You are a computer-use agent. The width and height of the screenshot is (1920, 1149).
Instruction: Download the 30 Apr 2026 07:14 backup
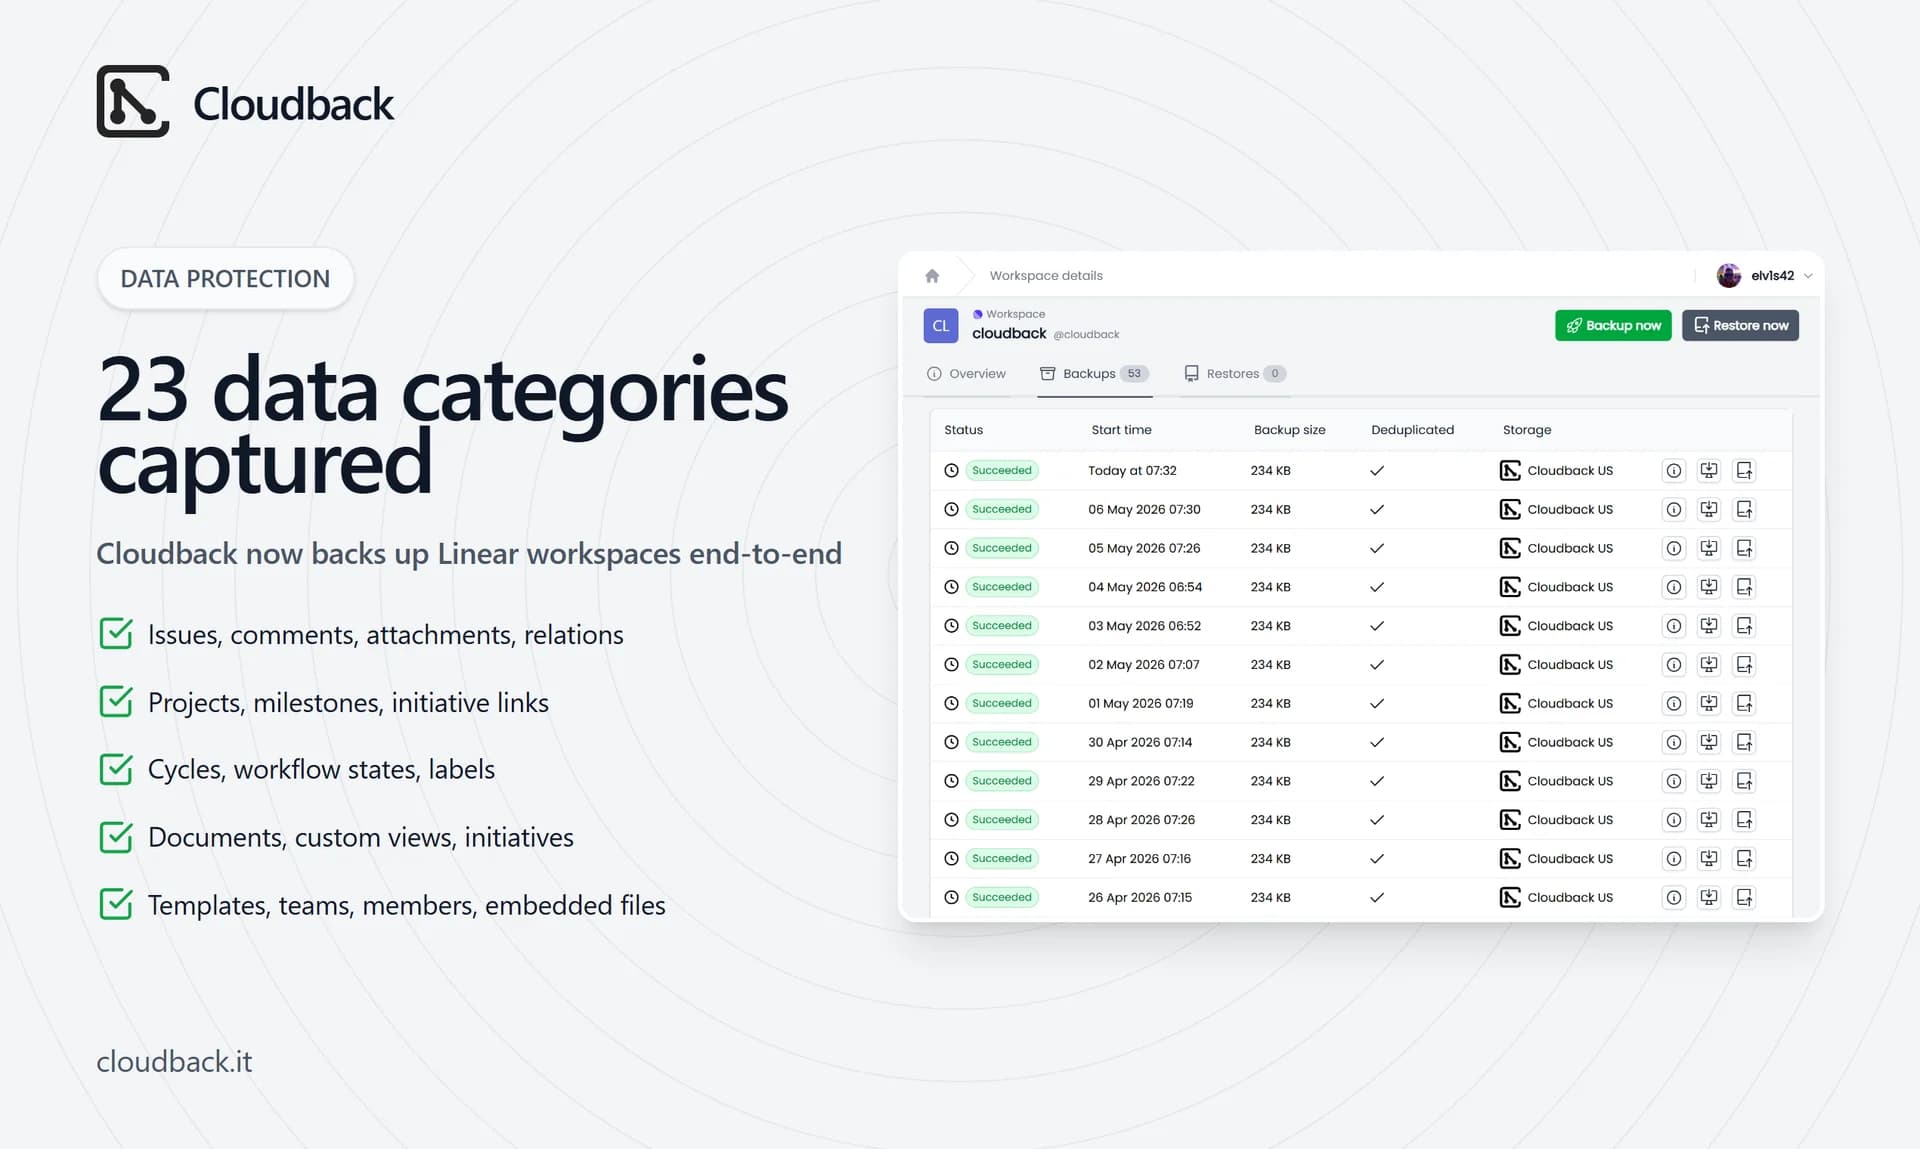(1709, 742)
